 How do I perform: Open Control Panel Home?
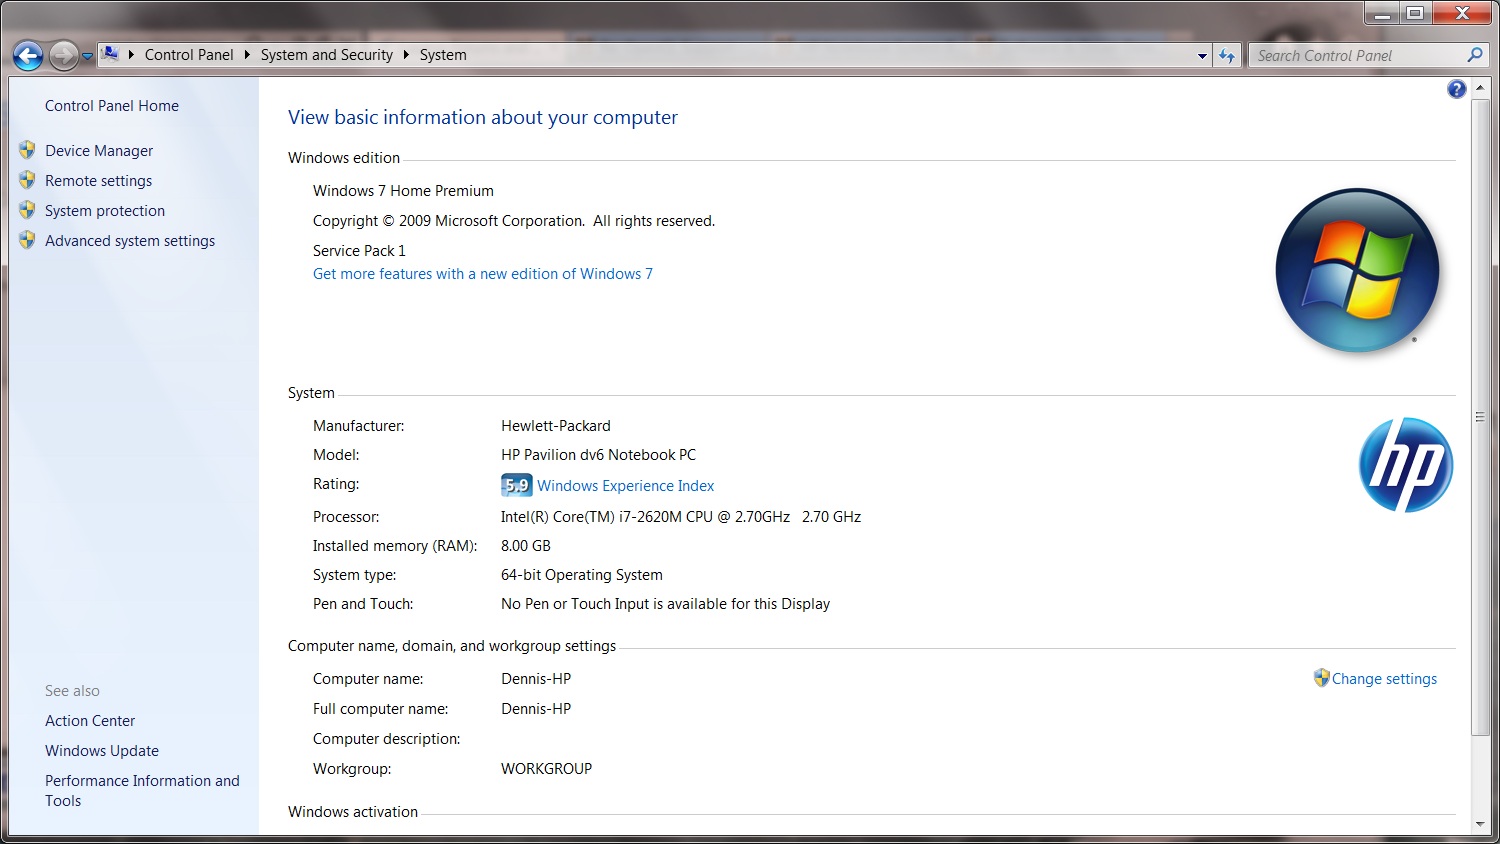(112, 106)
